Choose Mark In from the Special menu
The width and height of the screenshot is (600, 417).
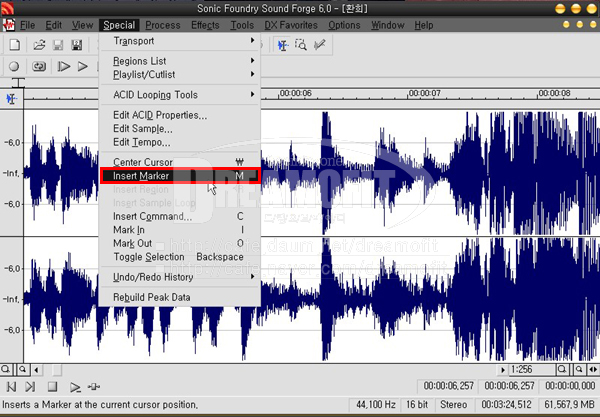pyautogui.click(x=180, y=230)
